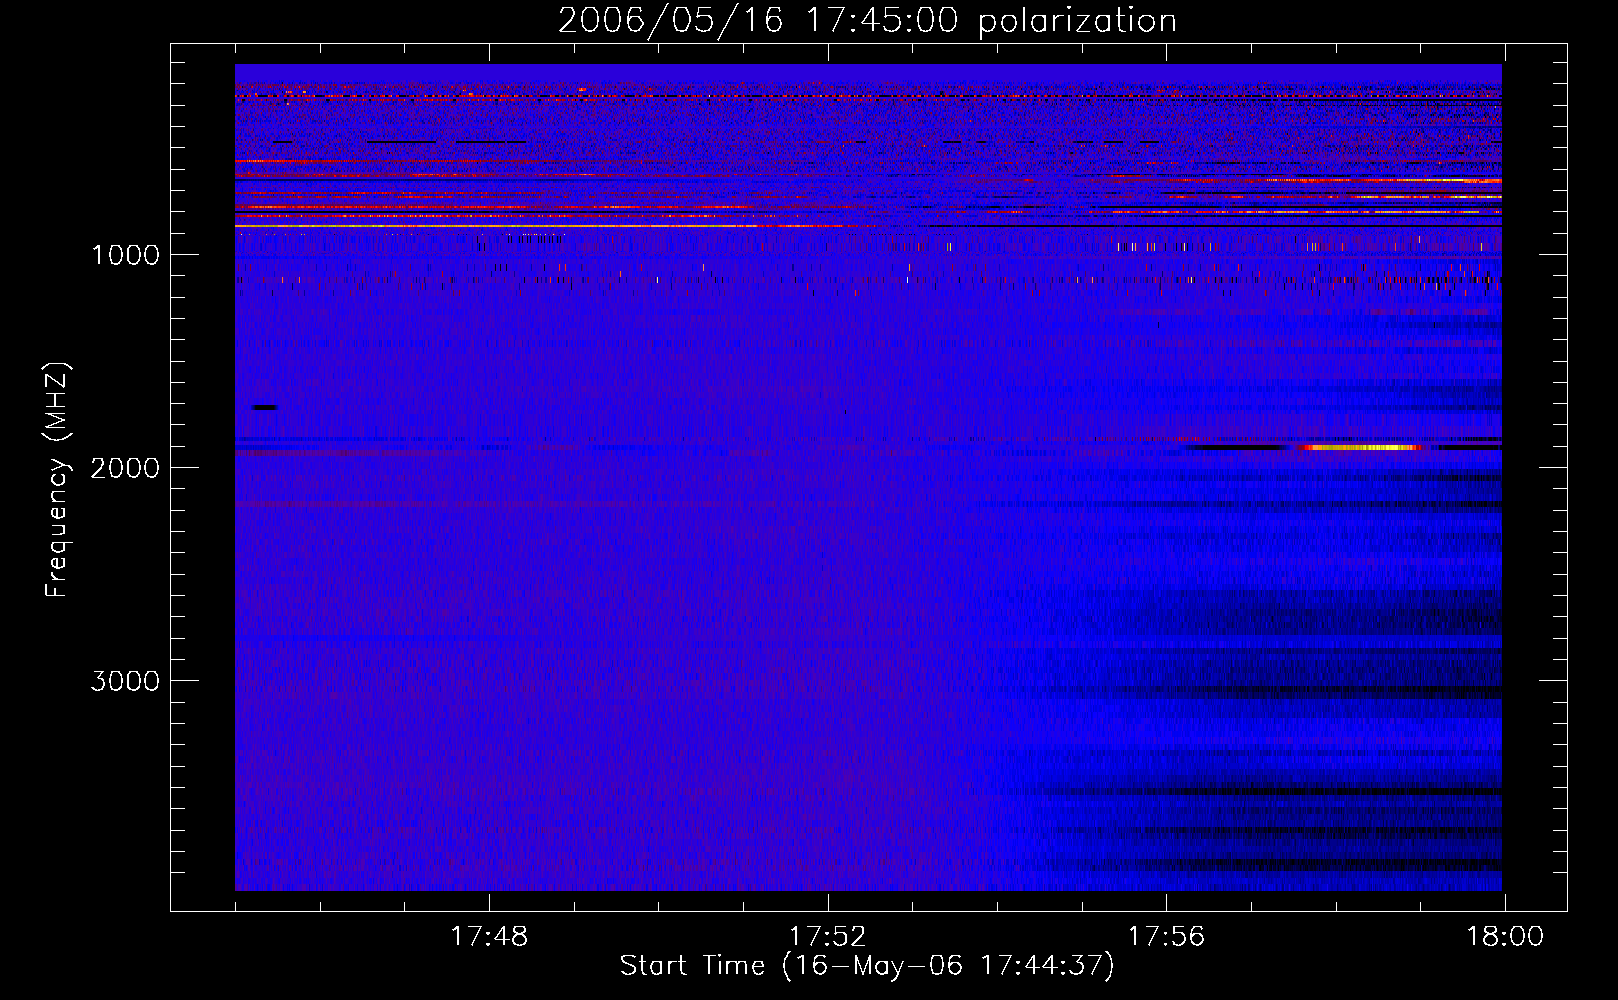Click the bright yellow burst near 2000 MHz
The height and width of the screenshot is (1000, 1618).
[1362, 447]
